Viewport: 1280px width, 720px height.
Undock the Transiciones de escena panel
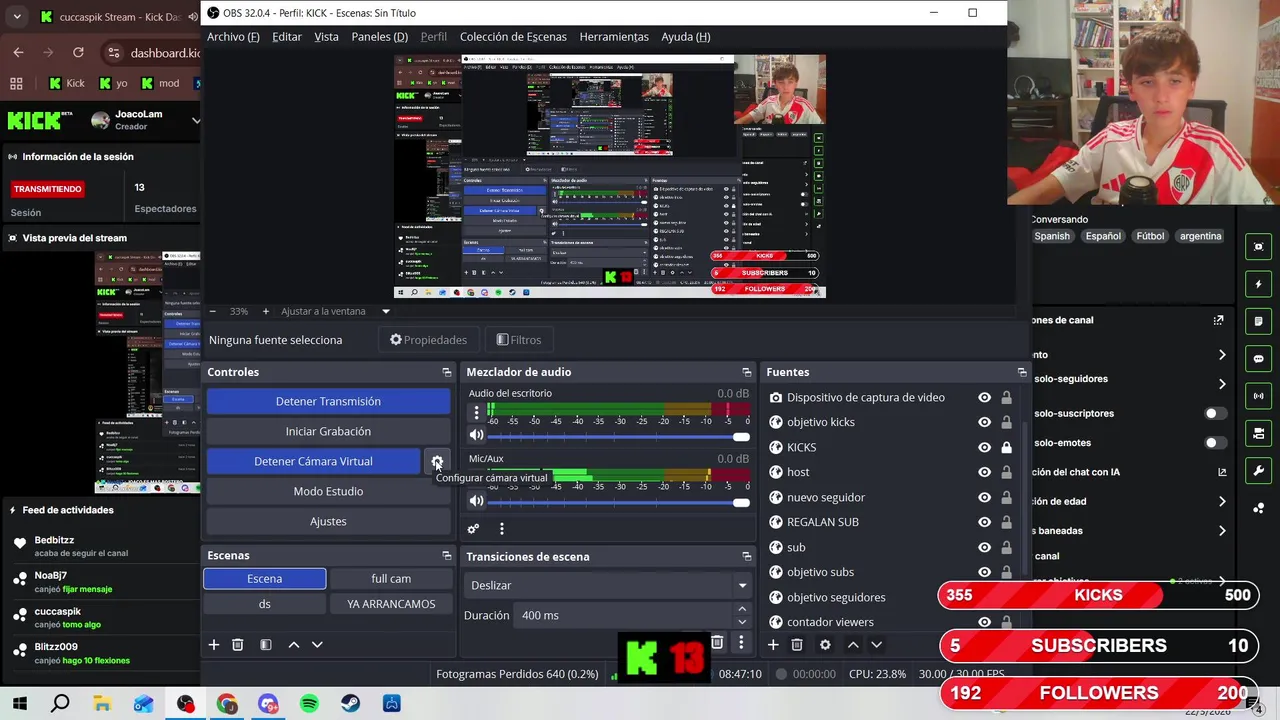pos(747,556)
